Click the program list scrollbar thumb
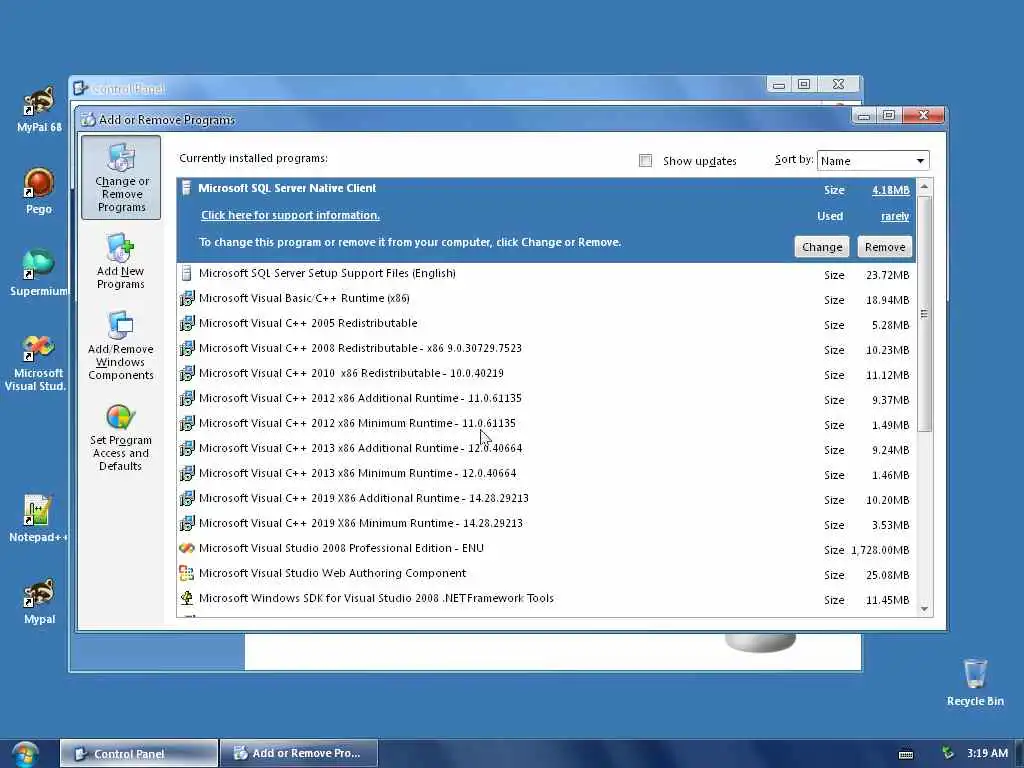This screenshot has height=768, width=1024. 924,313
